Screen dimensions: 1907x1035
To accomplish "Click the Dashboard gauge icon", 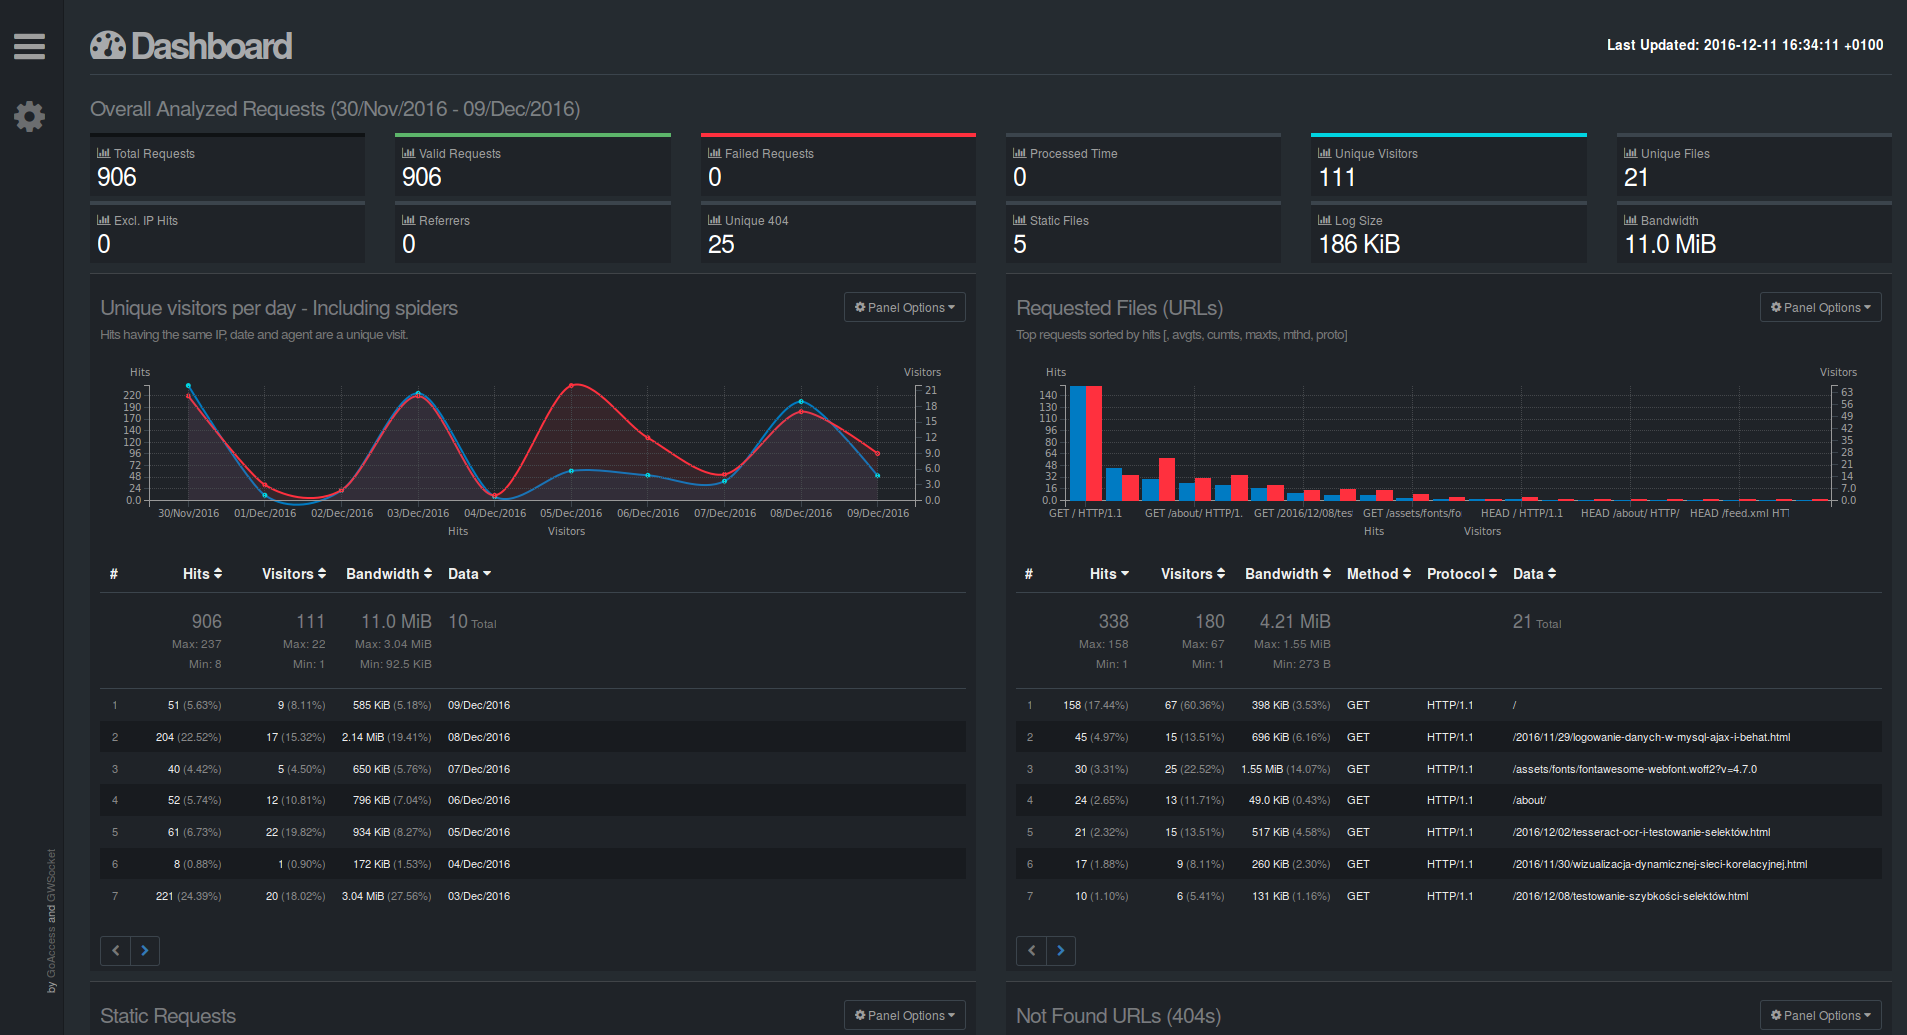I will pos(108,46).
